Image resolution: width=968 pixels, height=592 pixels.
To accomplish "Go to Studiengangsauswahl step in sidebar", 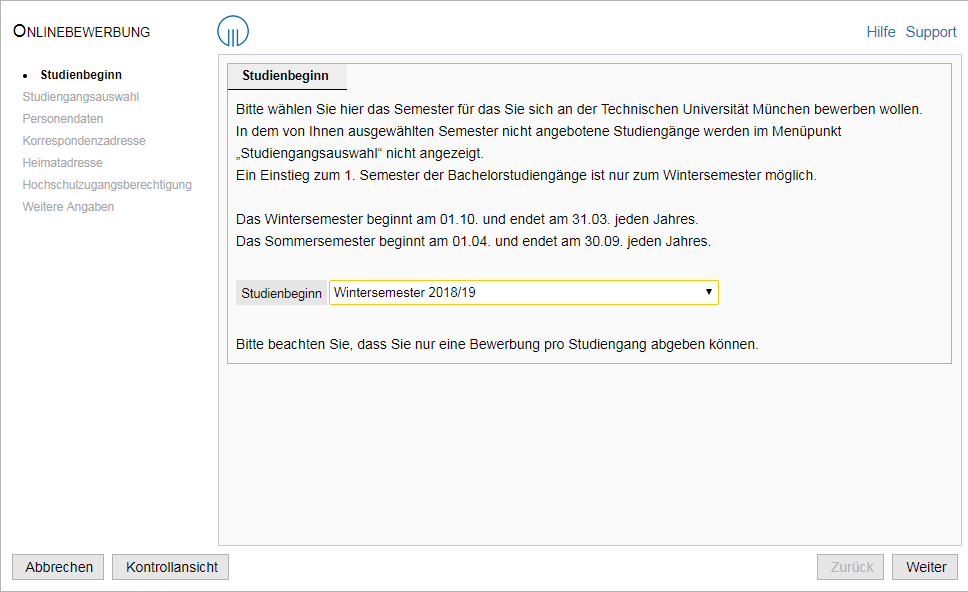I will [80, 97].
